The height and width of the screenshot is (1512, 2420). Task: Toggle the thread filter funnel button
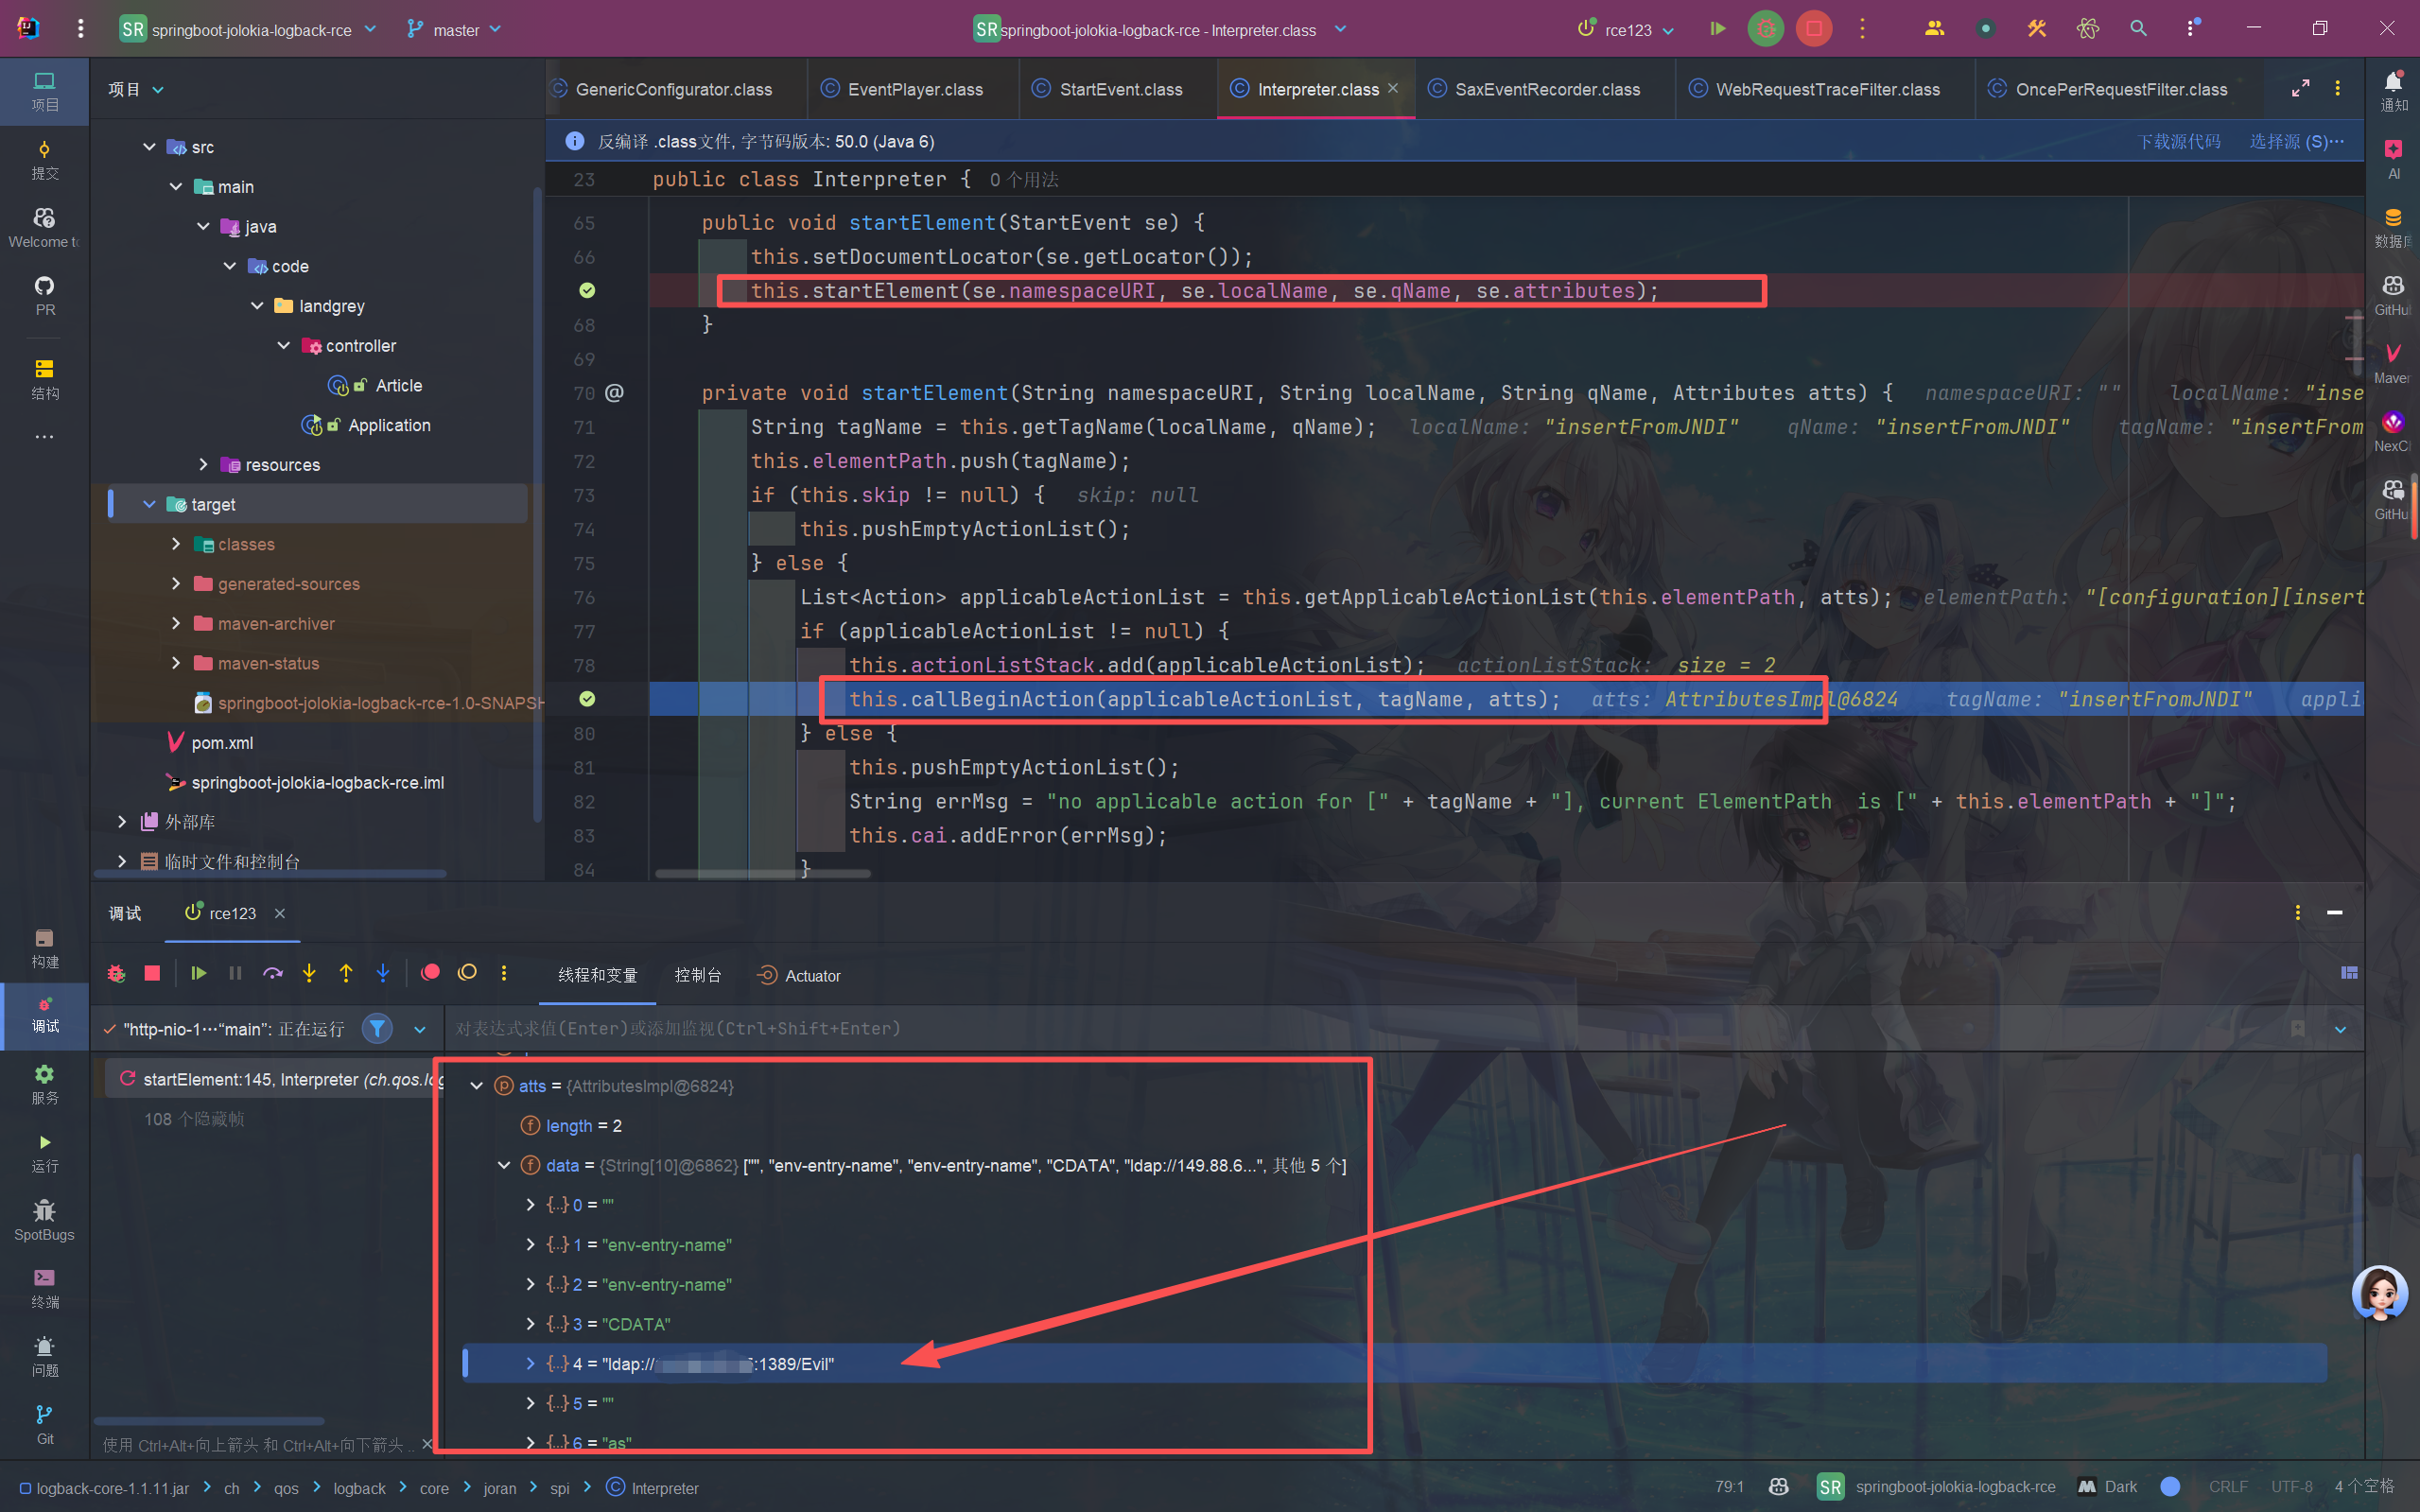tap(377, 1029)
